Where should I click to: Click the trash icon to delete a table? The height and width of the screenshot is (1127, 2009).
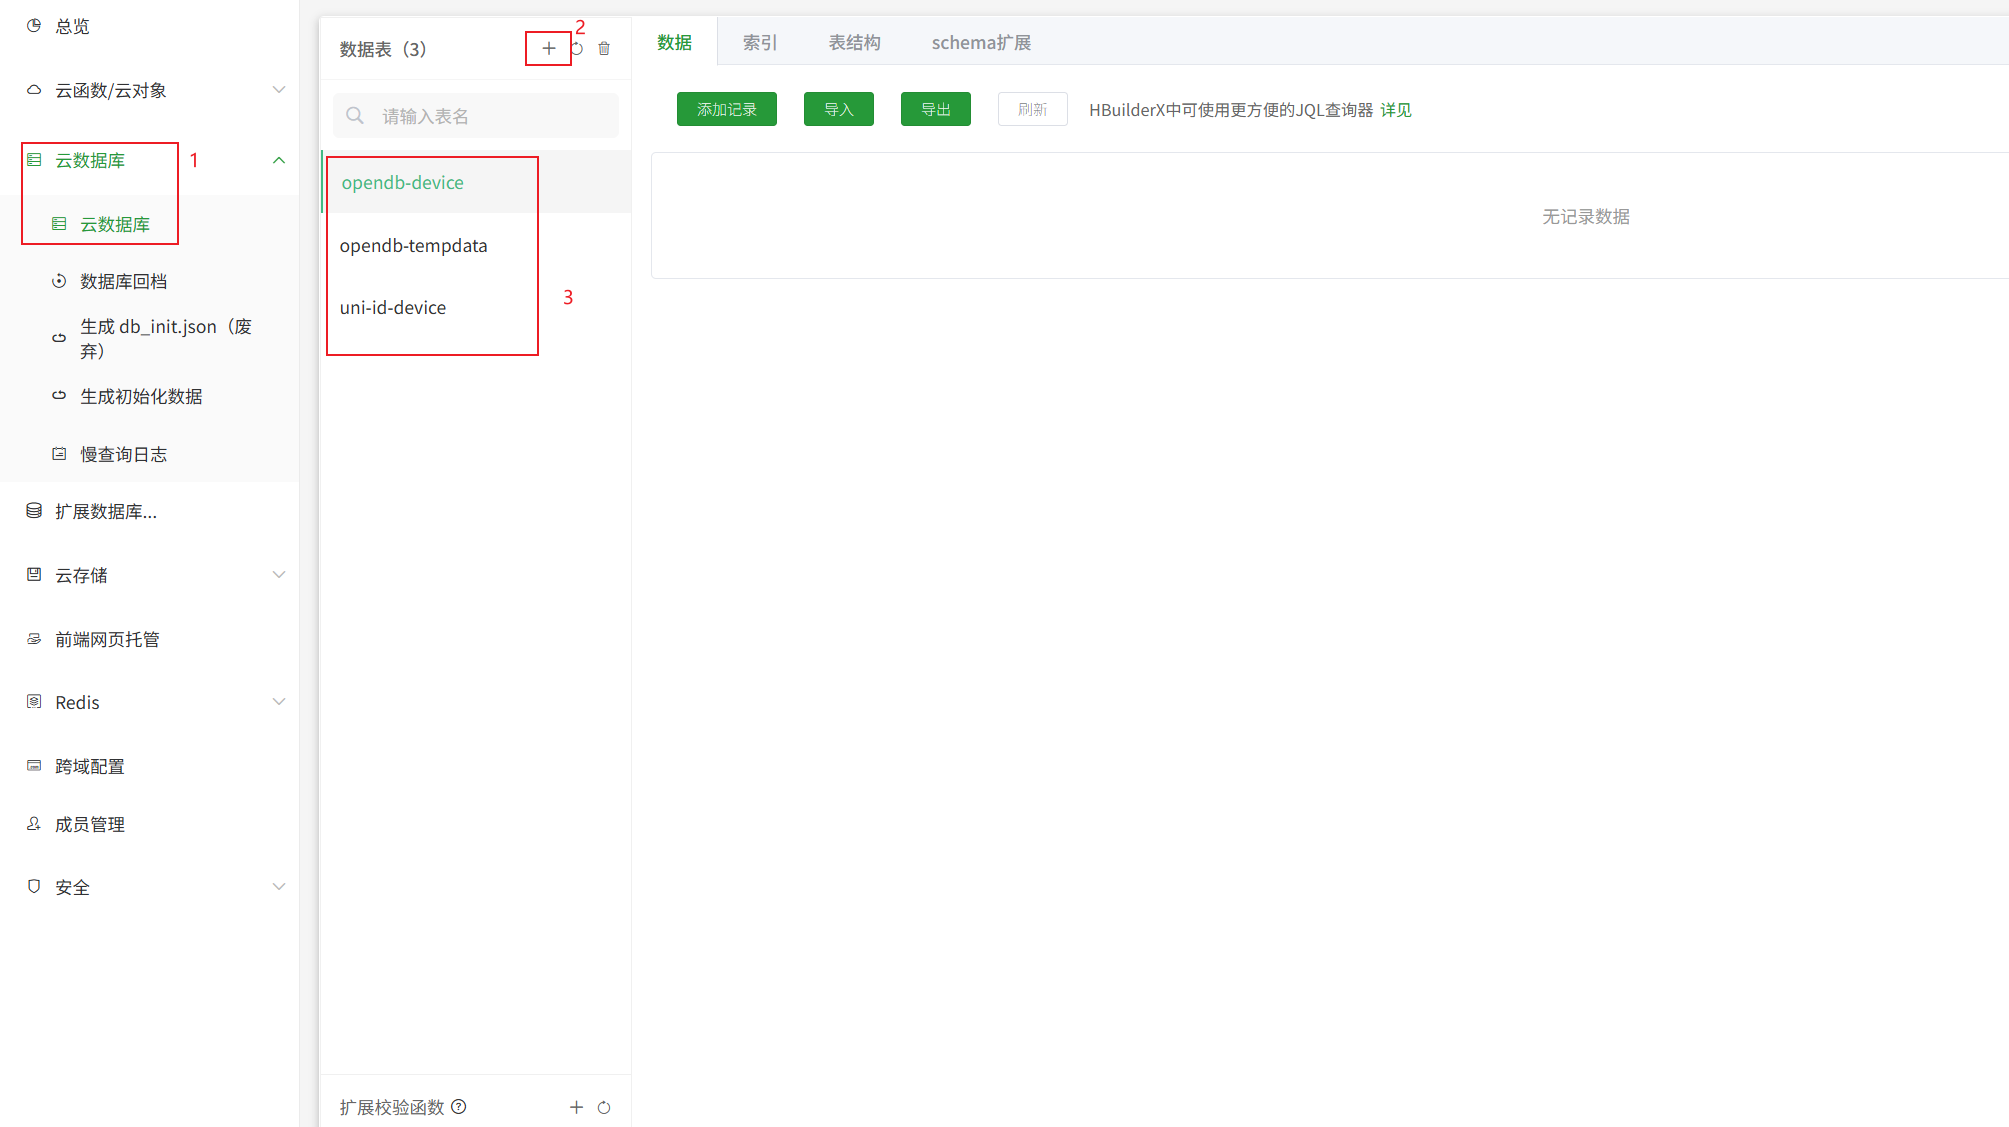coord(604,47)
